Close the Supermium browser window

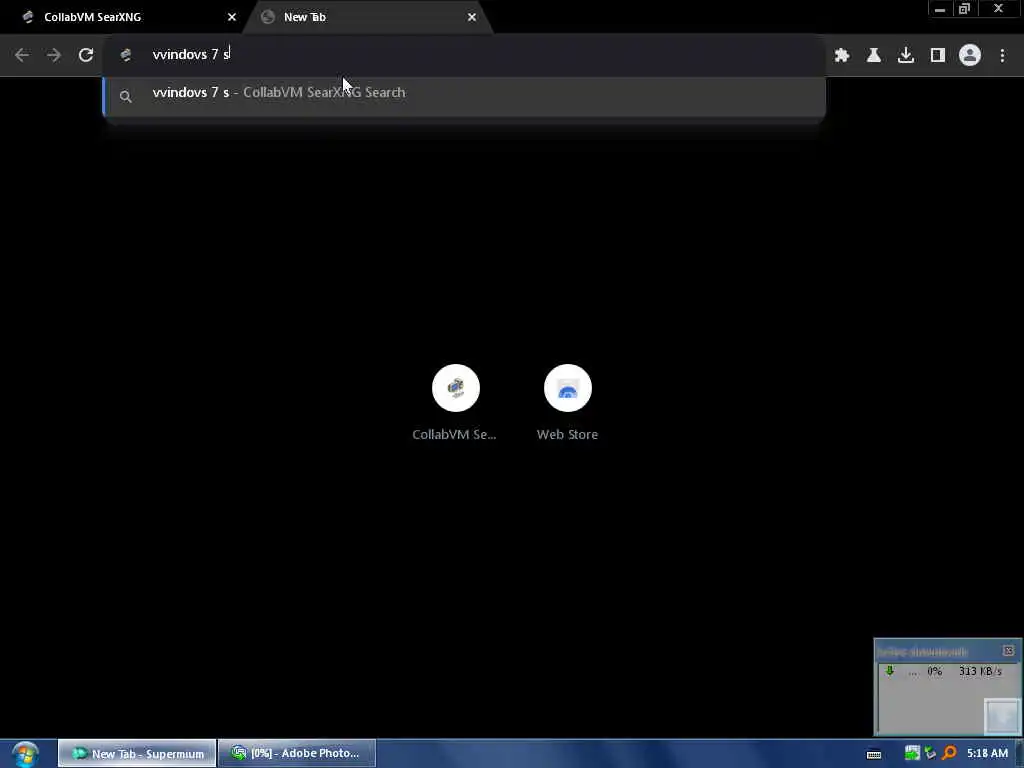click(998, 9)
